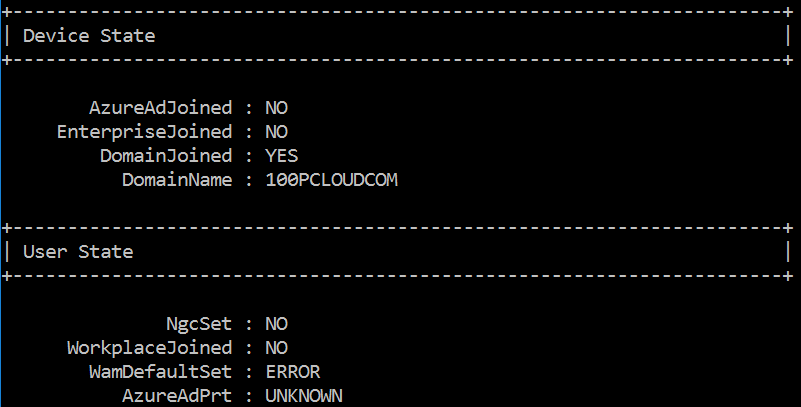Click the NO value beside AzureAdJoined

[x=276, y=108]
